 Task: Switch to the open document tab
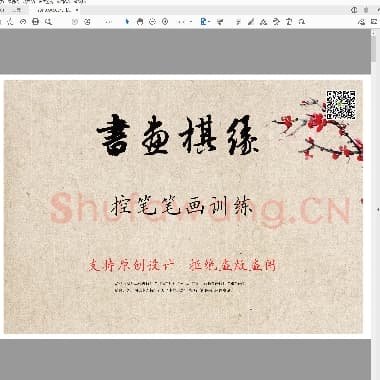click(x=54, y=10)
